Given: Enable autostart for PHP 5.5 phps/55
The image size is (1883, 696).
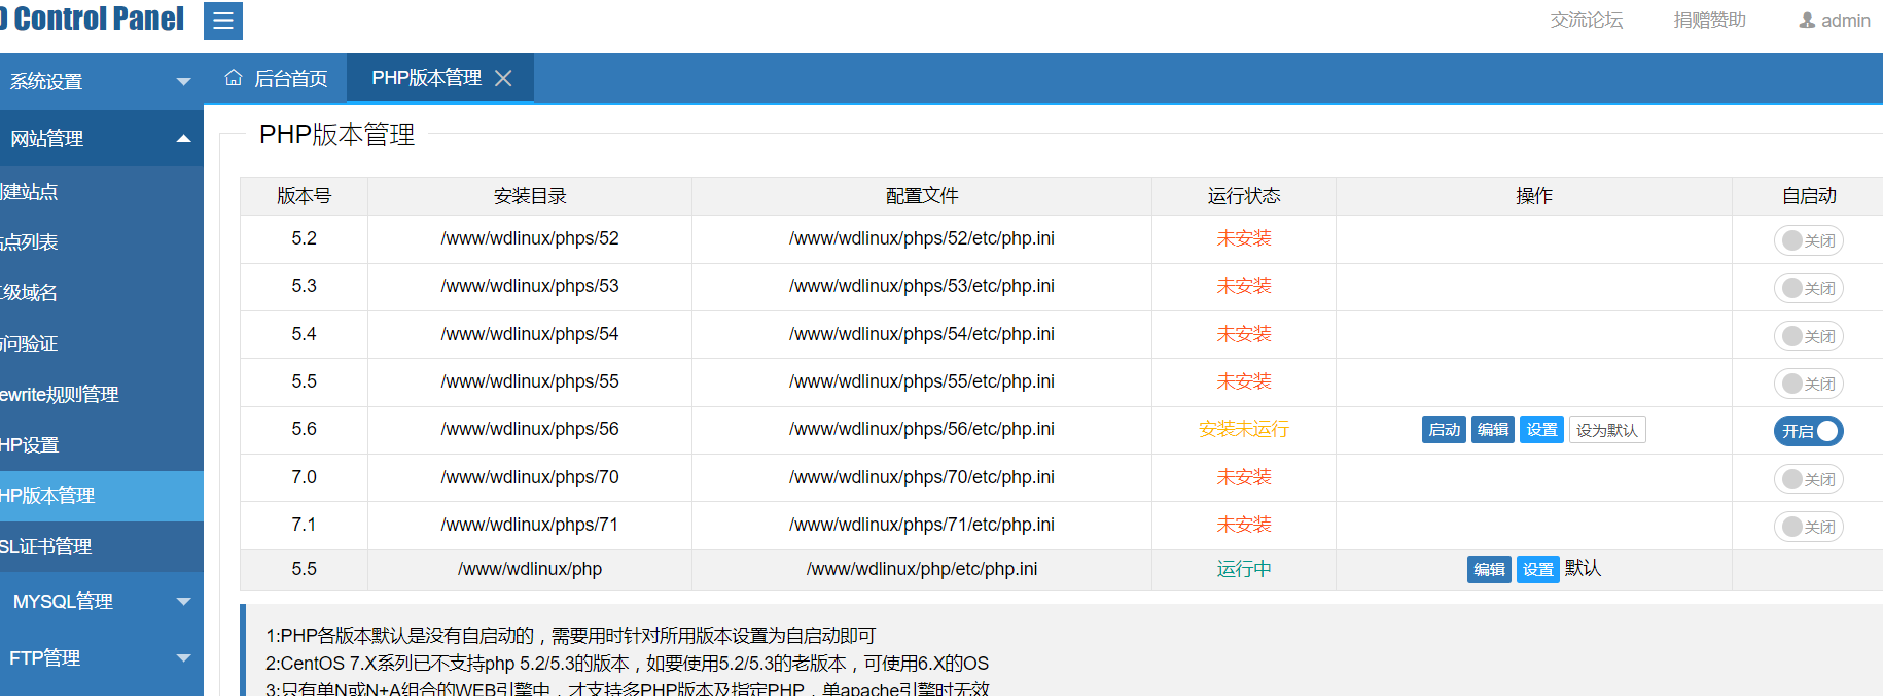Looking at the screenshot, I should point(1808,384).
